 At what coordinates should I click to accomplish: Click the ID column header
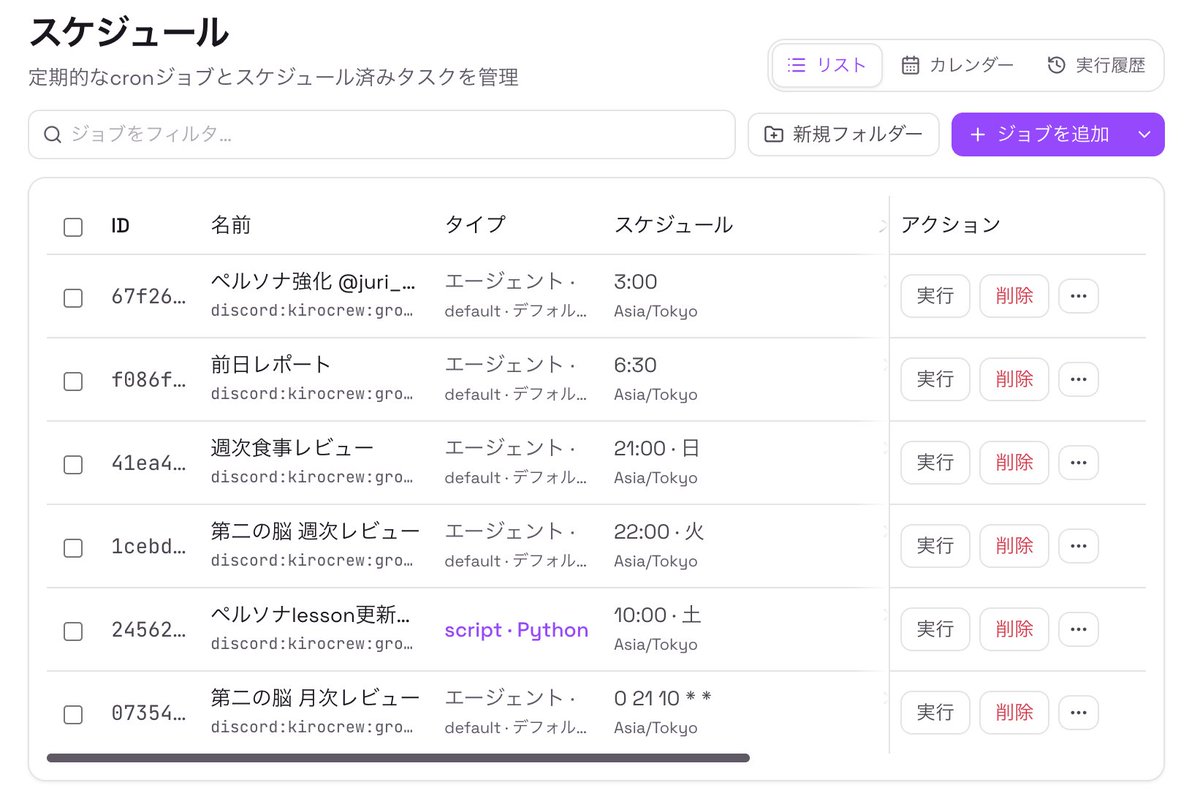[x=120, y=226]
